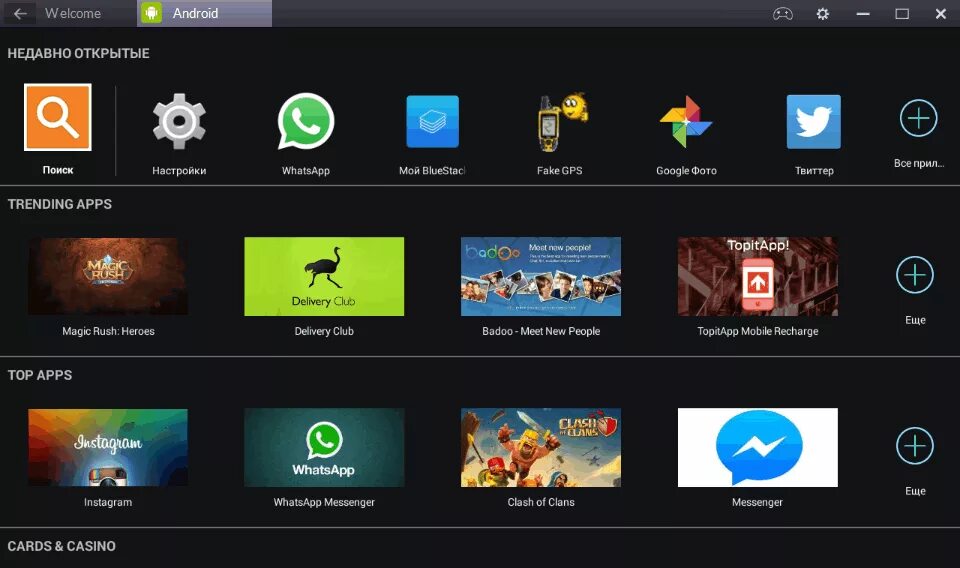
Task: Open Настройки gear icon
Action: click(179, 121)
